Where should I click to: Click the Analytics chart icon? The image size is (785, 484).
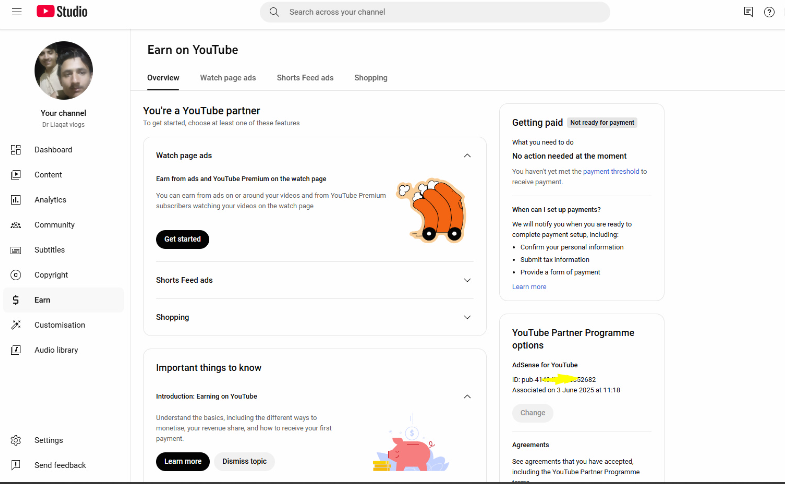16,200
